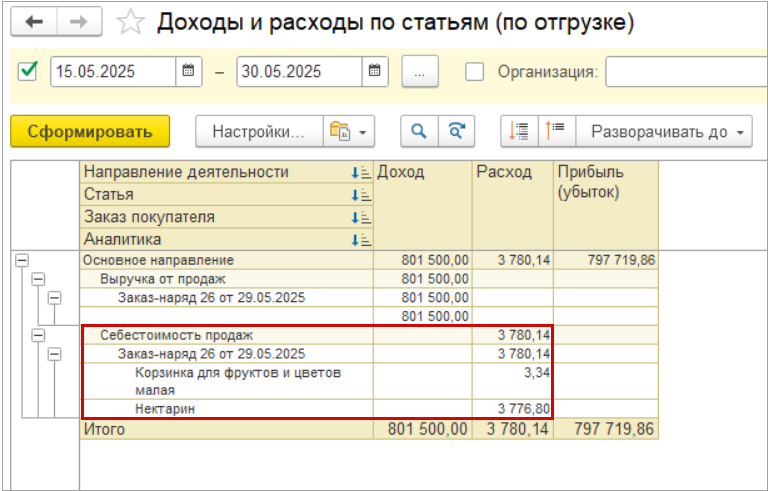Click the find next search icon
The width and height of the screenshot is (768, 491).
pos(455,131)
